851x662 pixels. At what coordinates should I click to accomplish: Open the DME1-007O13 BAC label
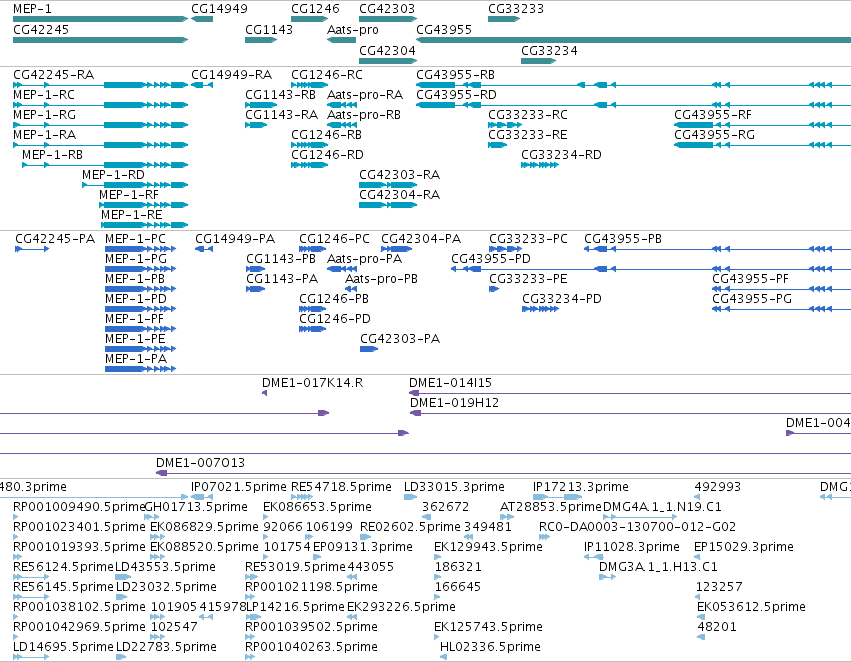(200, 463)
